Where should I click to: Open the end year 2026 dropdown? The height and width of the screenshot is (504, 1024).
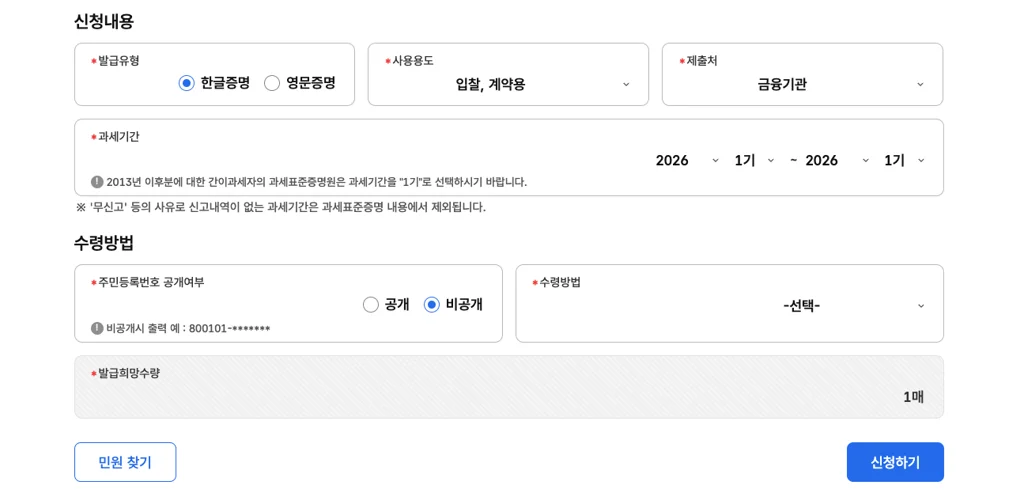pos(836,160)
